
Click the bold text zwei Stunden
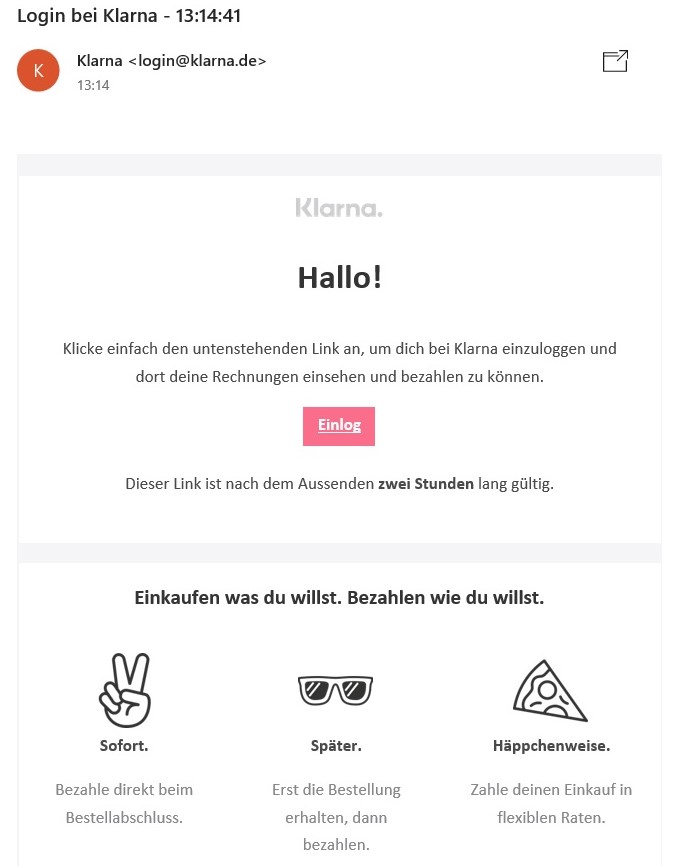click(x=426, y=484)
